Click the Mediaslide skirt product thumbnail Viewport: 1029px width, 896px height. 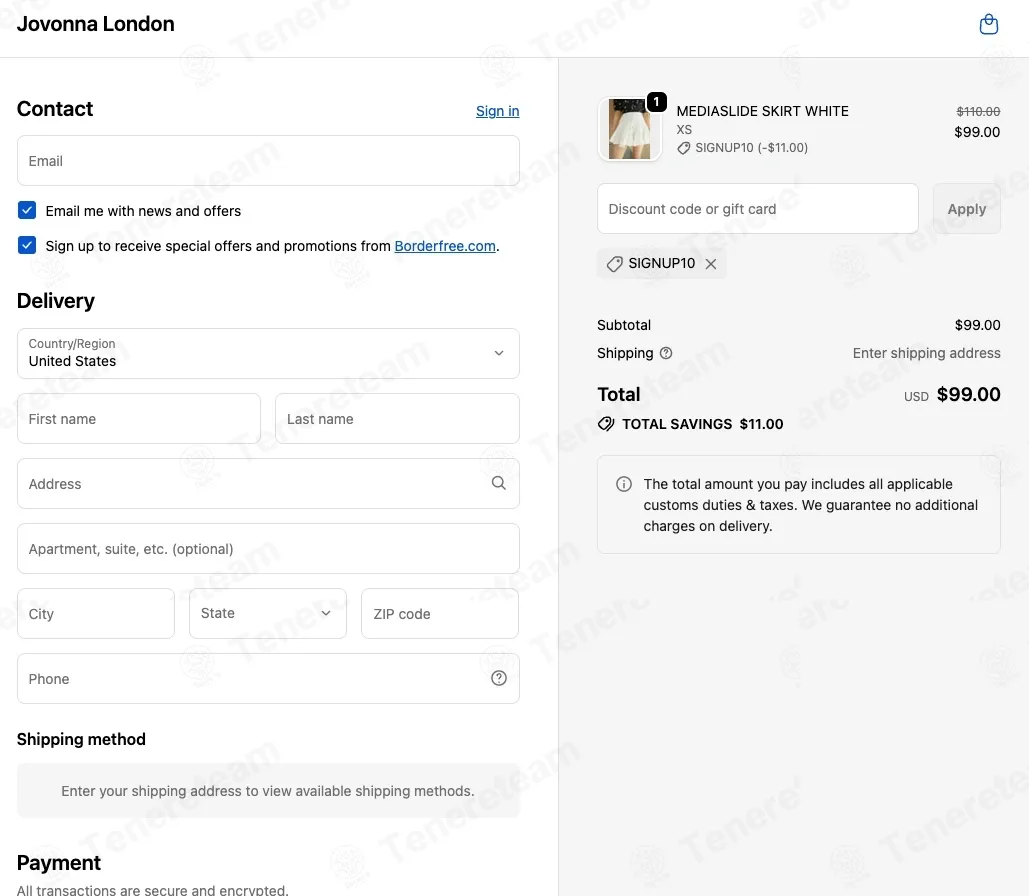629,129
